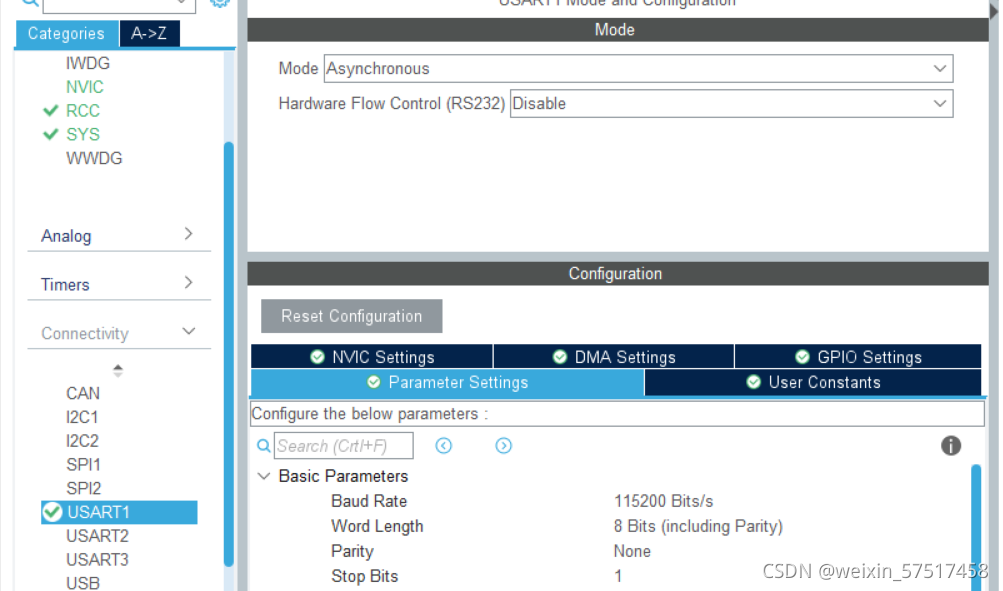
Task: Click the green checkmark beside RCC
Action: (x=52, y=110)
